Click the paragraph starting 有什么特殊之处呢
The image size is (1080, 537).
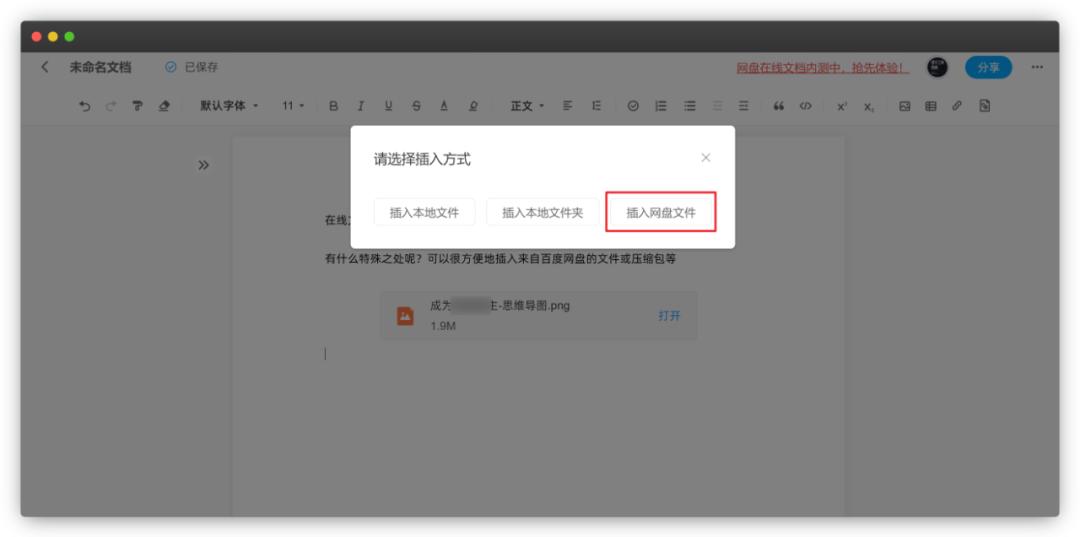(x=501, y=260)
